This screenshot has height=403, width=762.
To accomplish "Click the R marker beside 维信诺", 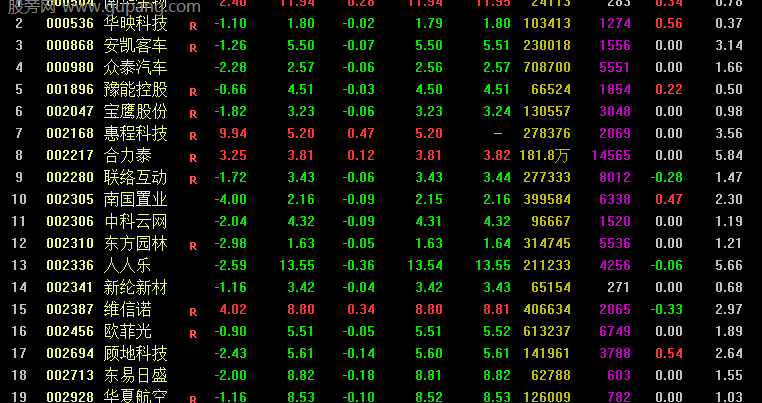I will click(193, 312).
